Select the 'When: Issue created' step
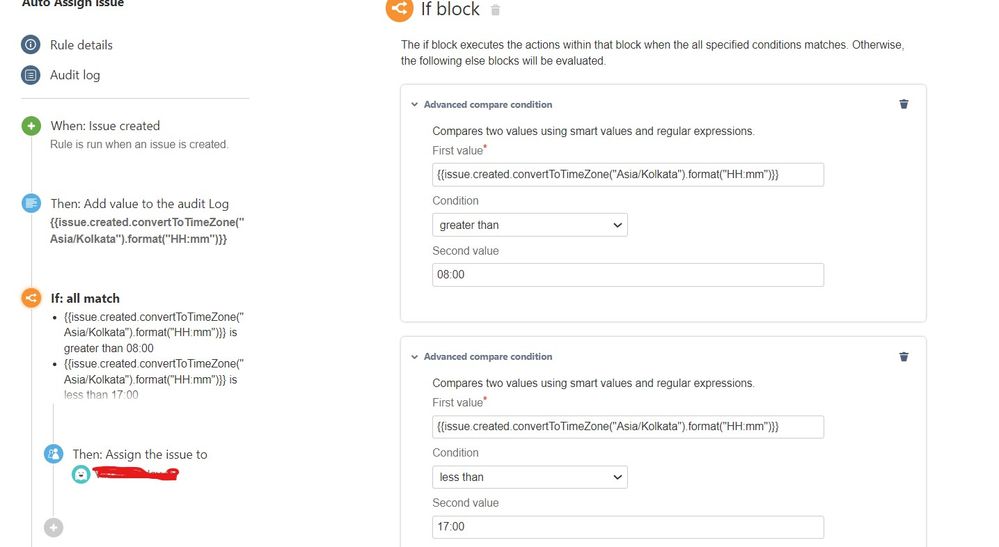The height and width of the screenshot is (547, 999). [x=105, y=126]
